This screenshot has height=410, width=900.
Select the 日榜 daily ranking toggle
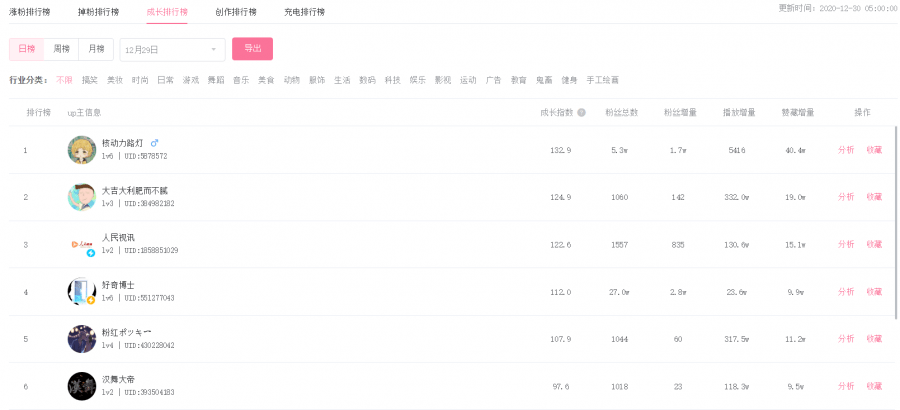coord(26,49)
